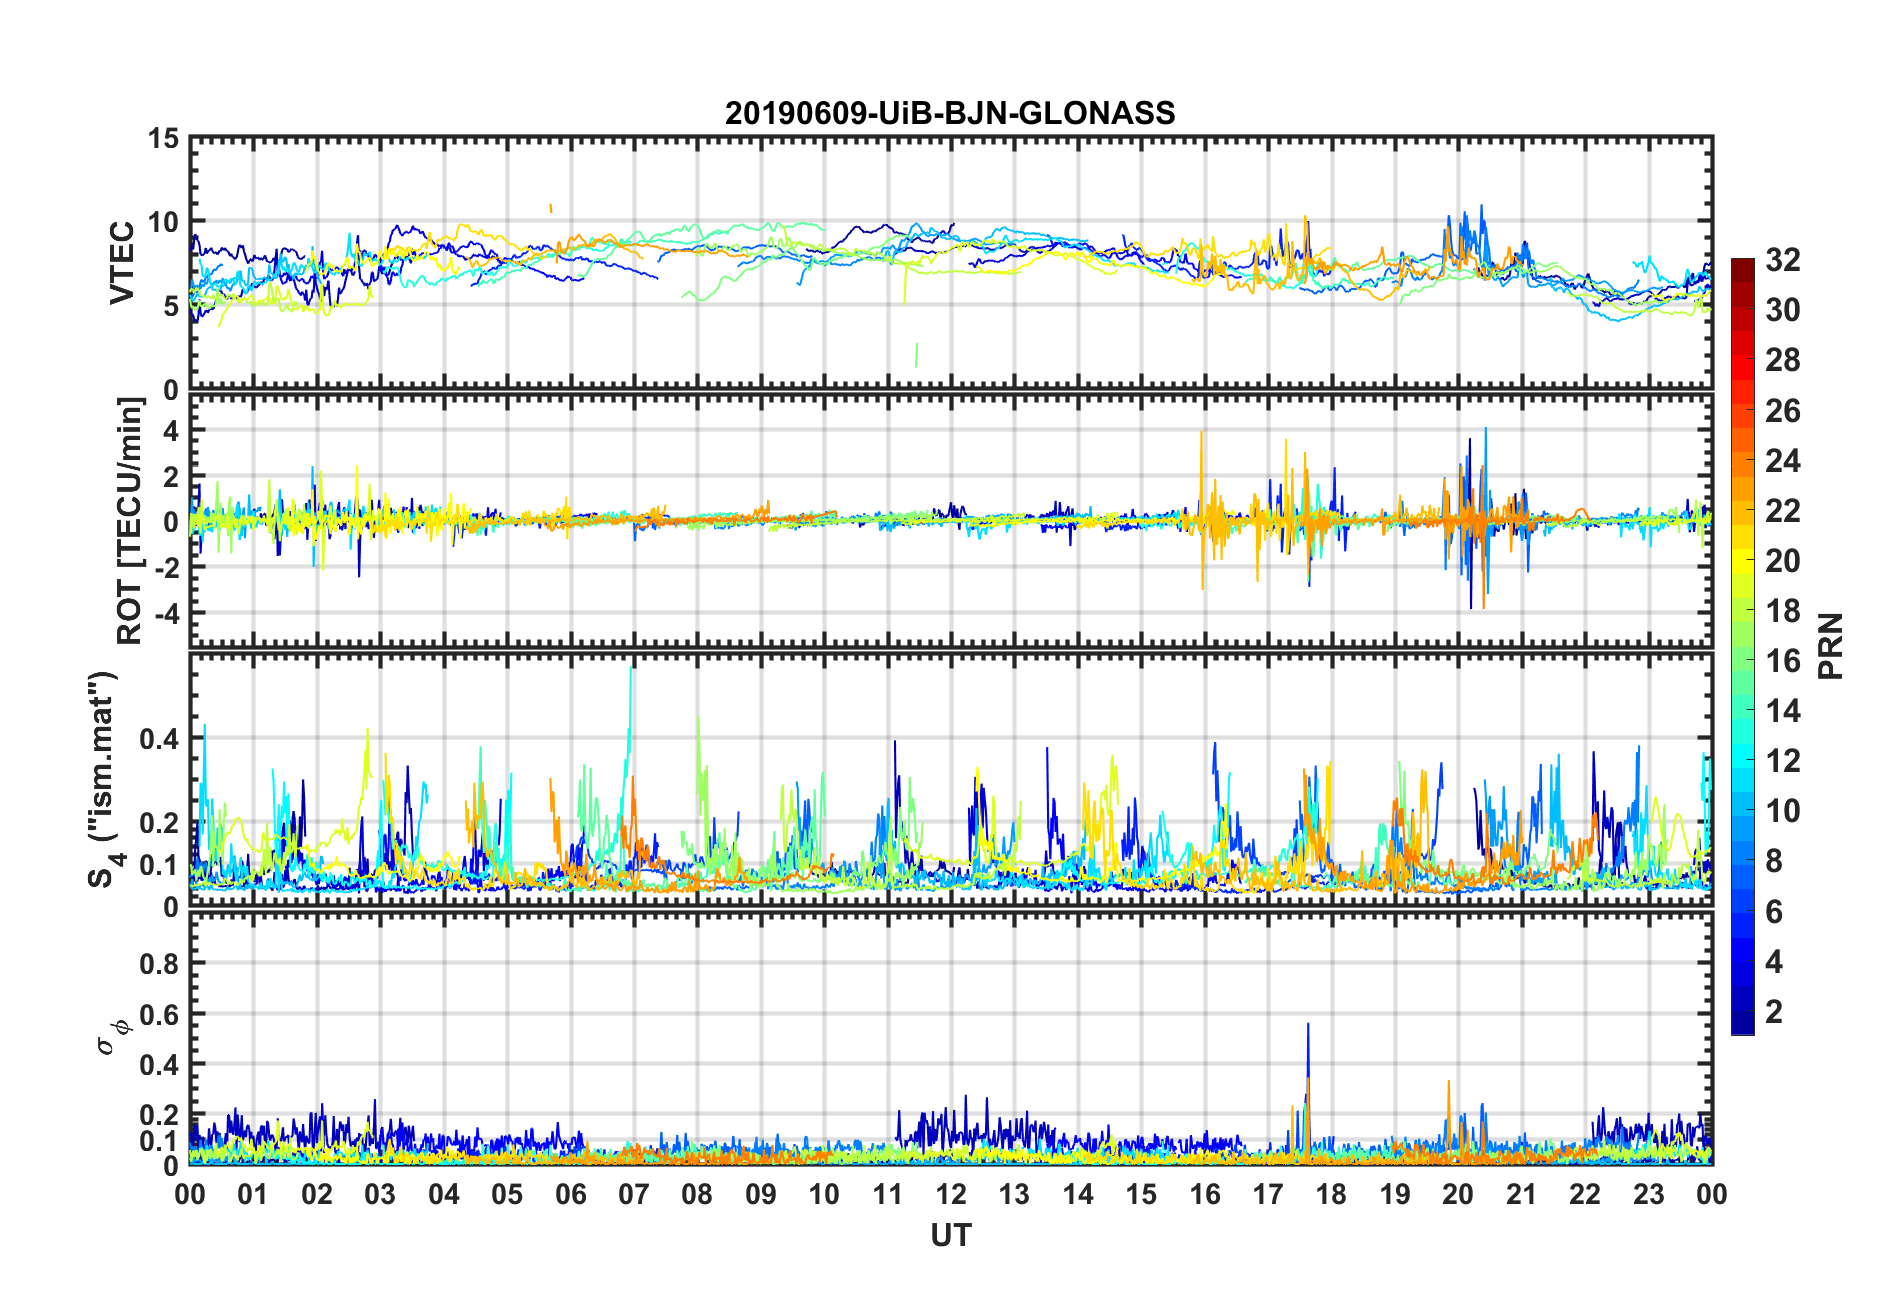Screen dimensions: 1902x1292
Task: Select the "26" PRN colorbar tick label
Action: [1783, 410]
